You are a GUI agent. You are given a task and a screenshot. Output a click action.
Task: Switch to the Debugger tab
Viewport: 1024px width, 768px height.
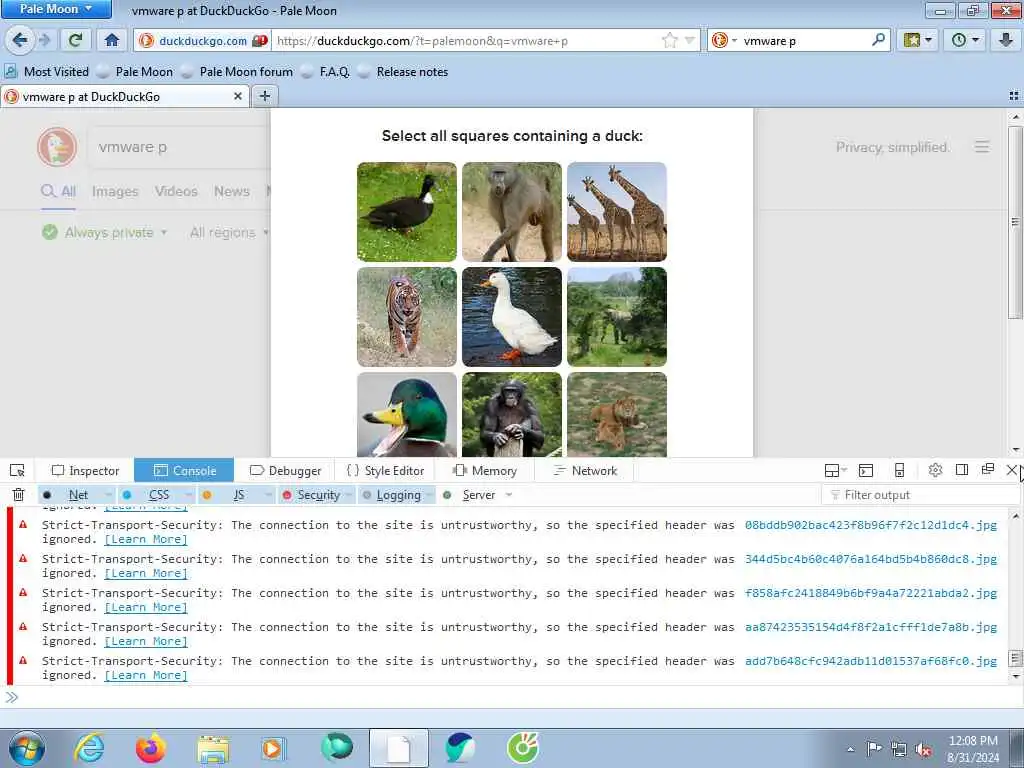tap(285, 470)
